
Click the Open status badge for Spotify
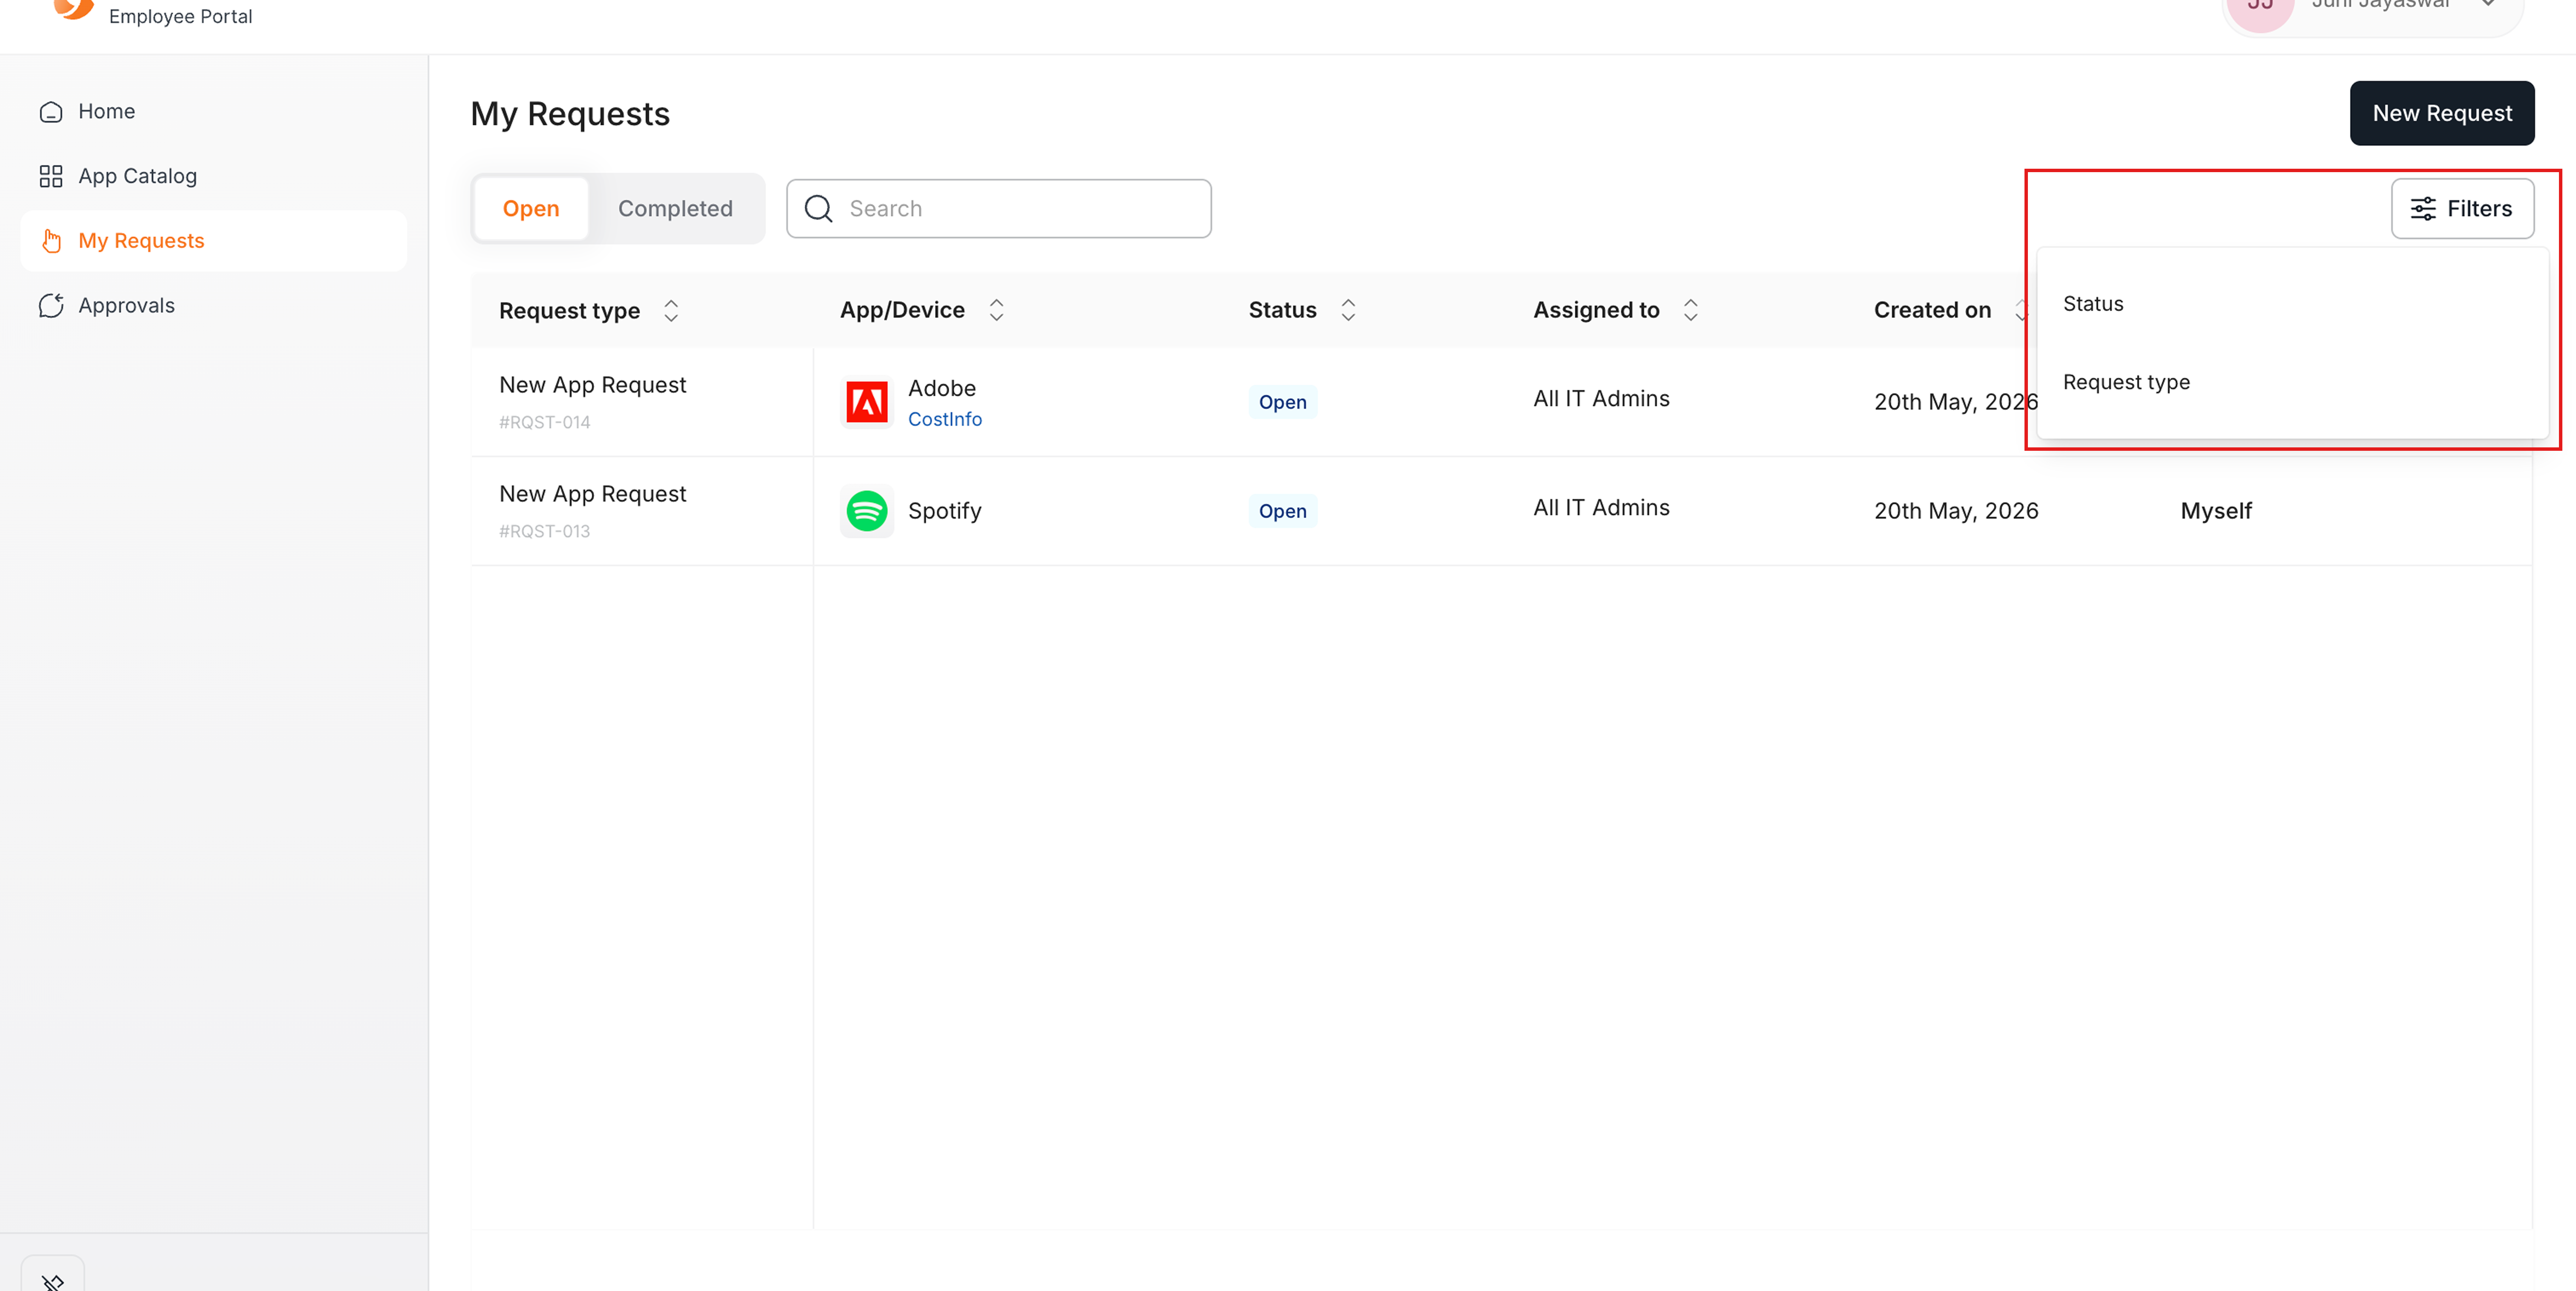point(1283,511)
